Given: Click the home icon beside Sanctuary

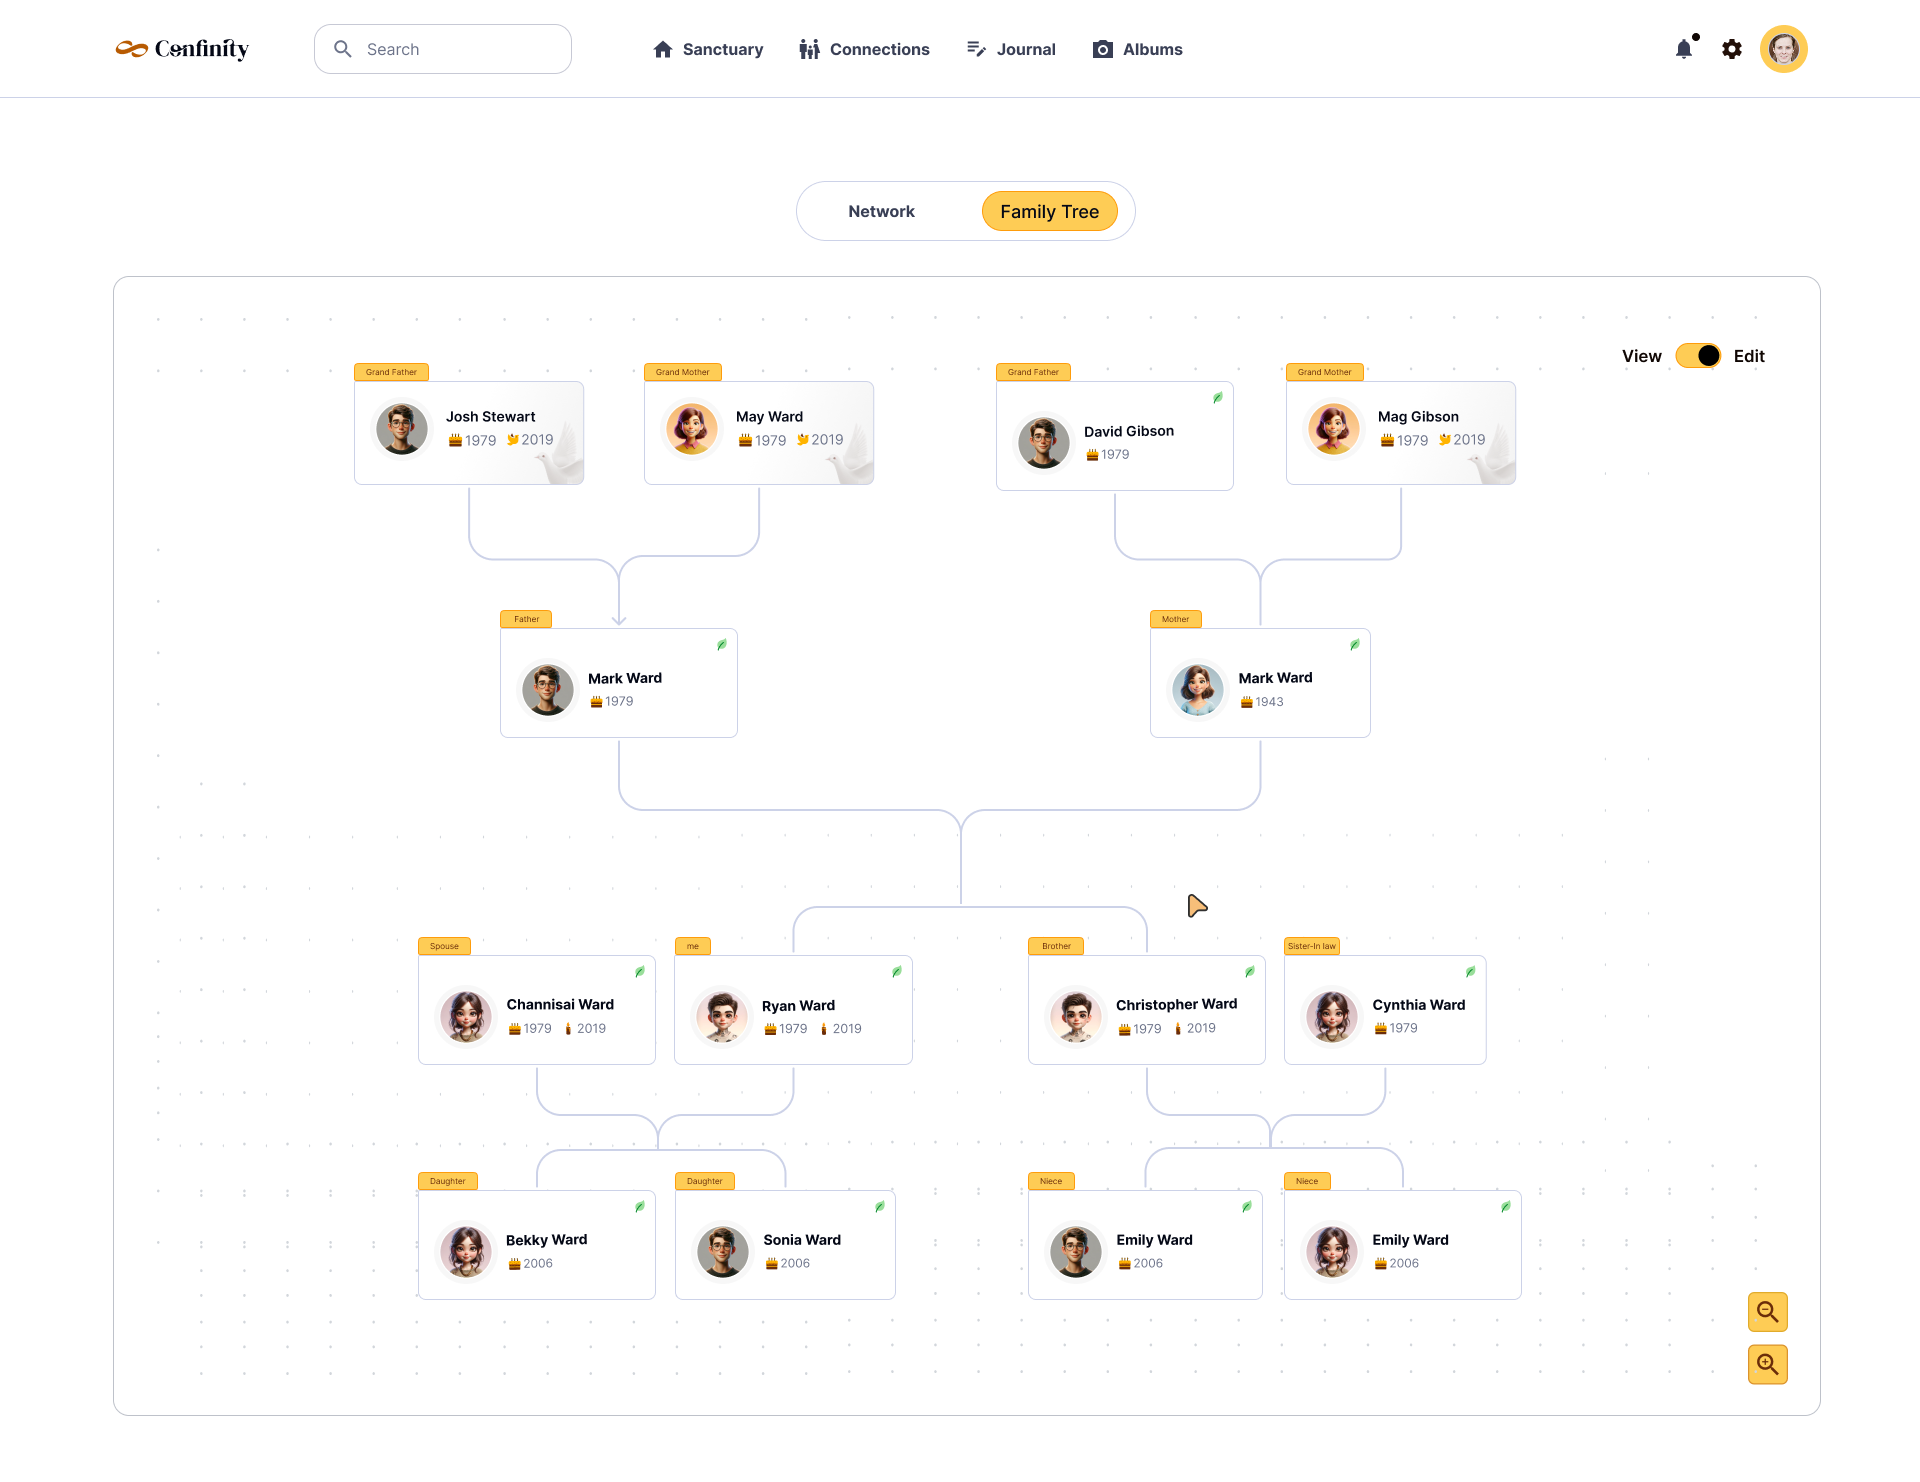Looking at the screenshot, I should (x=662, y=49).
